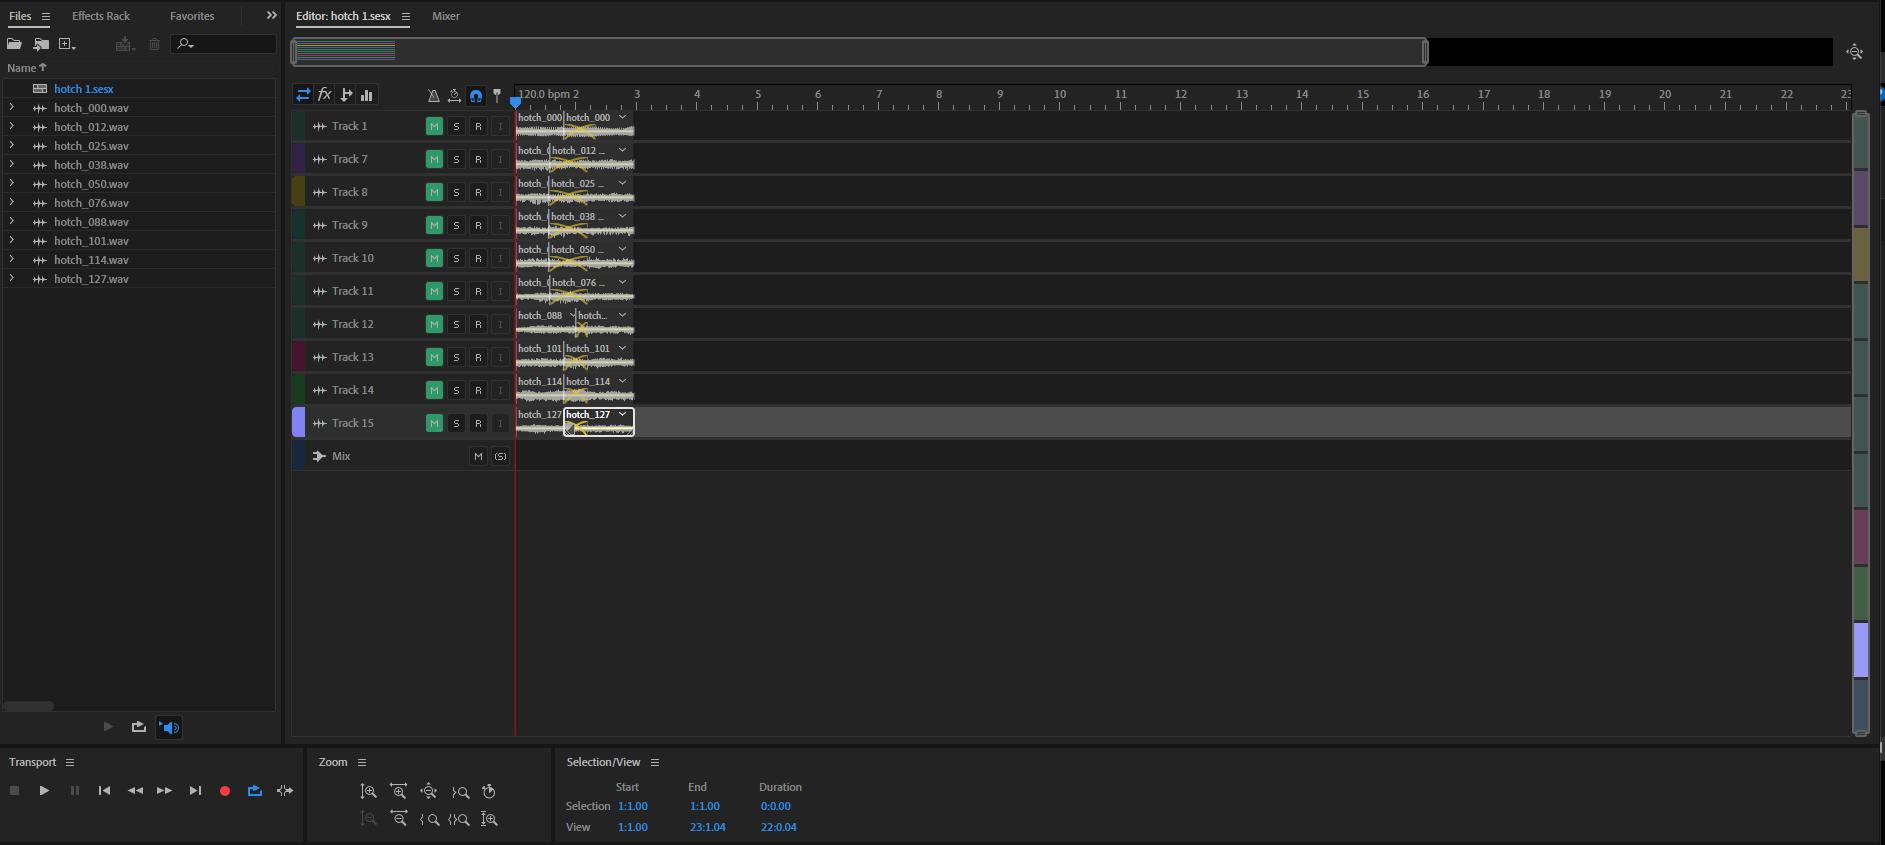The image size is (1885, 845).
Task: Open the Editor panel menu
Action: coord(406,16)
